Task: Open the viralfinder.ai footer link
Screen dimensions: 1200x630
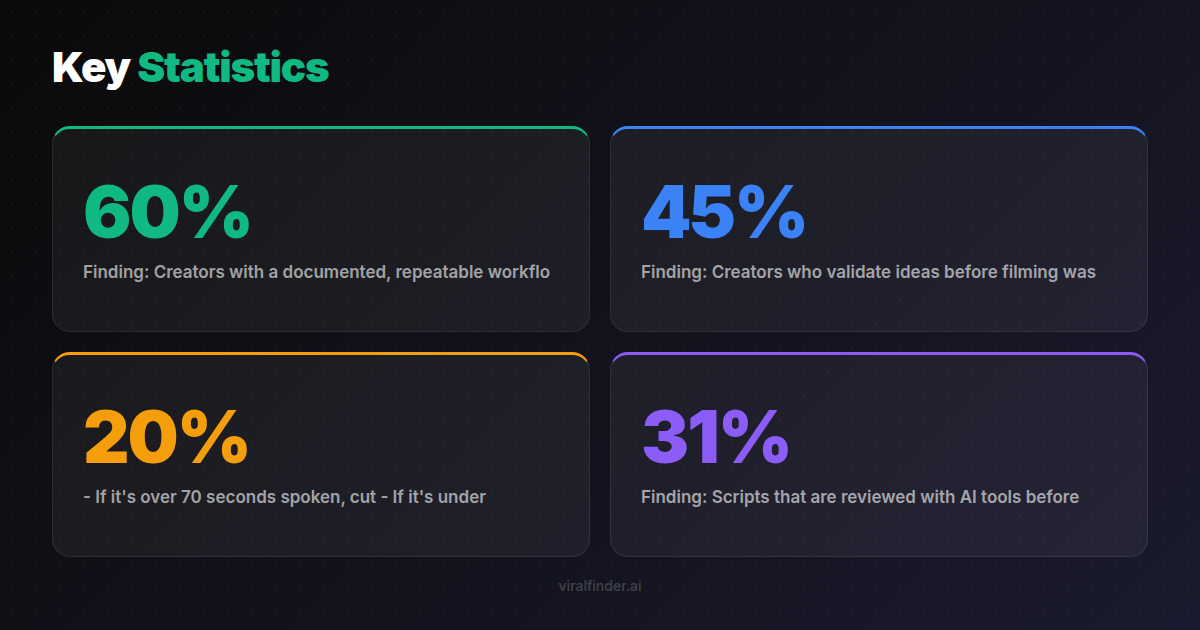Action: pyautogui.click(x=600, y=586)
